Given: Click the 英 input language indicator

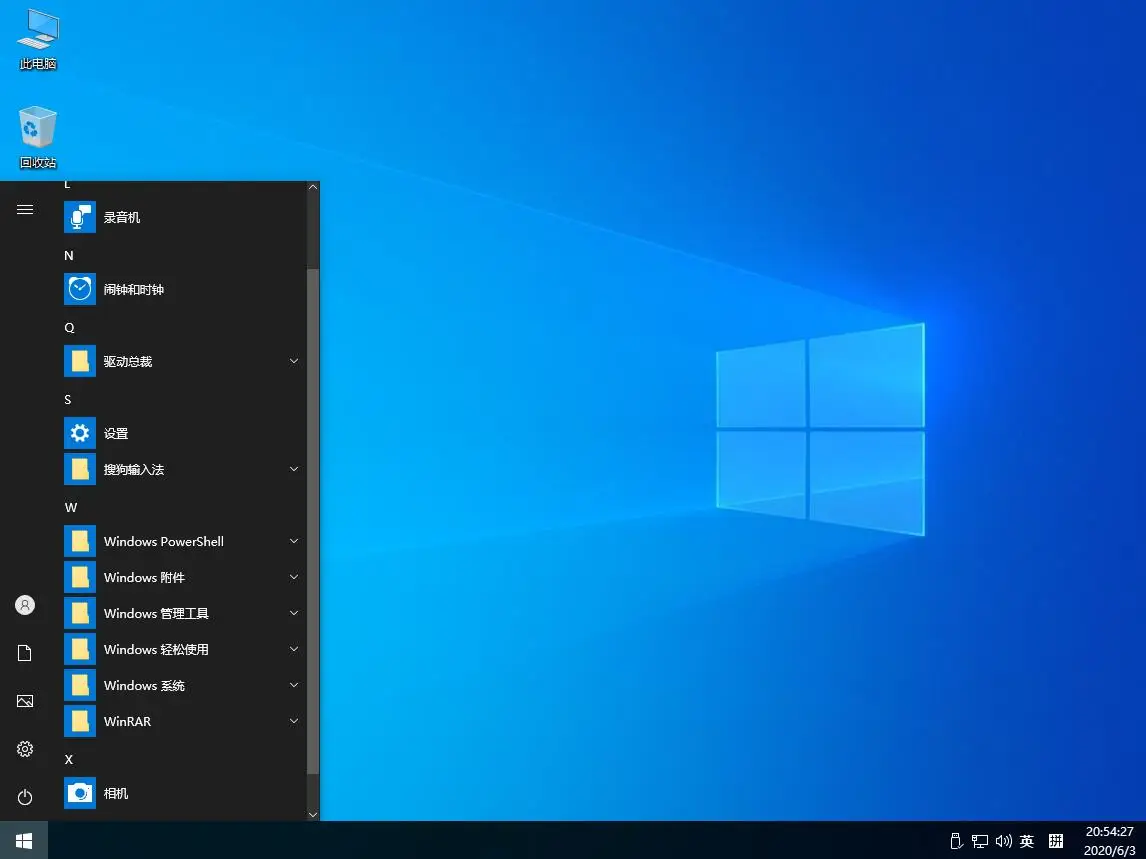Looking at the screenshot, I should [1027, 841].
